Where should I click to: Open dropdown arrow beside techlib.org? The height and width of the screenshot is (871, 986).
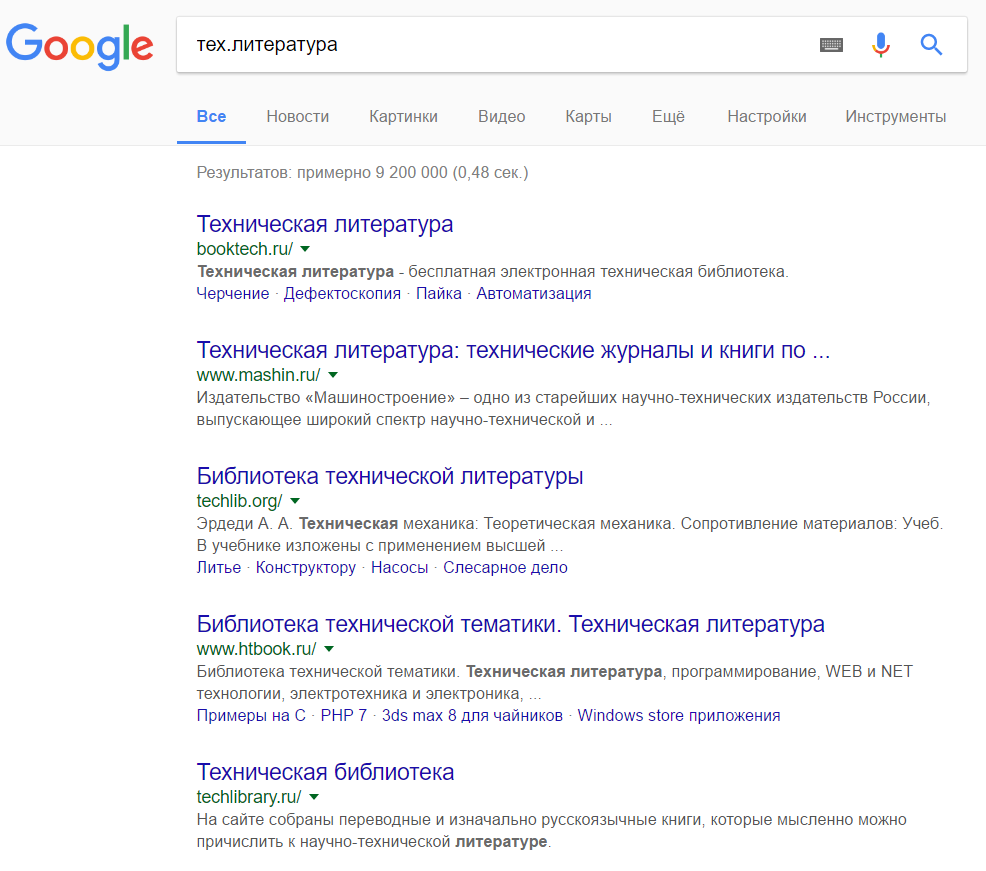click(x=295, y=501)
